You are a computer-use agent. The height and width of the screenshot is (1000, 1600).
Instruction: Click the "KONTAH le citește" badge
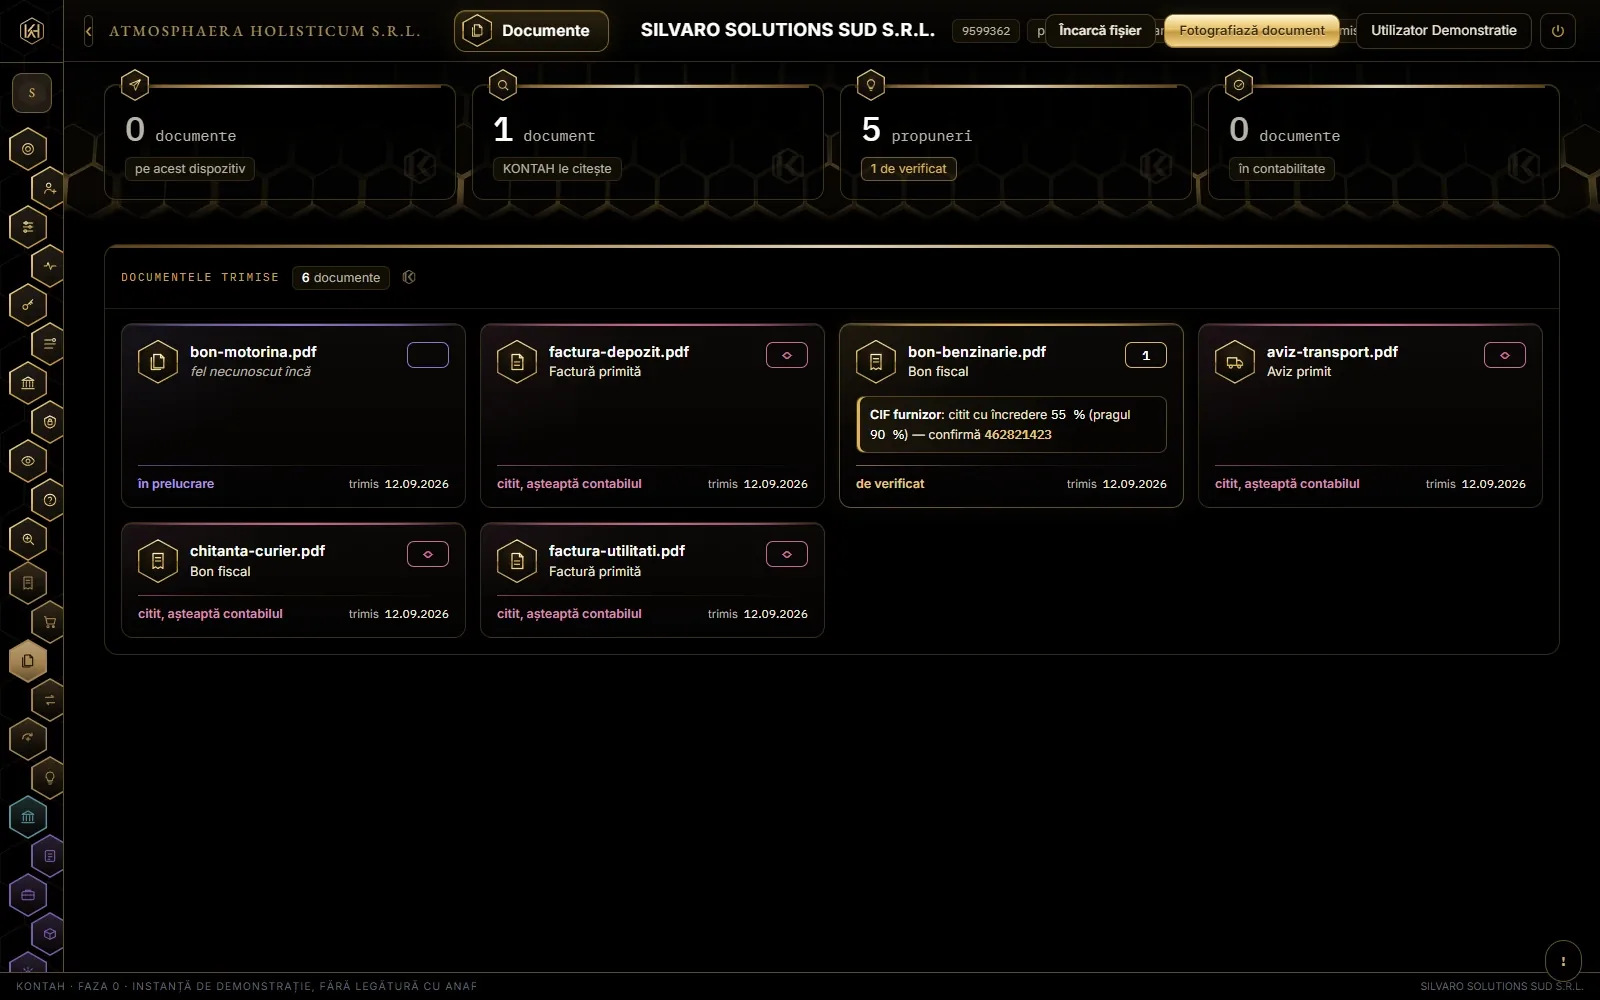tap(557, 169)
